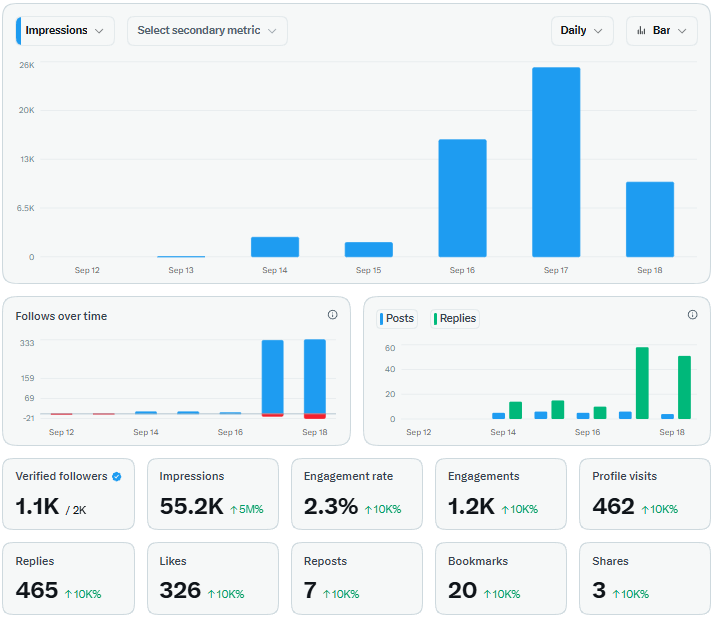
Task: Click the Sep 13 label under the impressions chart
Action: pyautogui.click(x=181, y=270)
